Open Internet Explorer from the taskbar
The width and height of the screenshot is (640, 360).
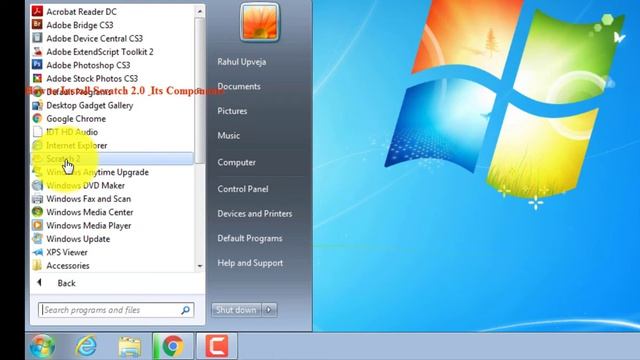(86, 346)
